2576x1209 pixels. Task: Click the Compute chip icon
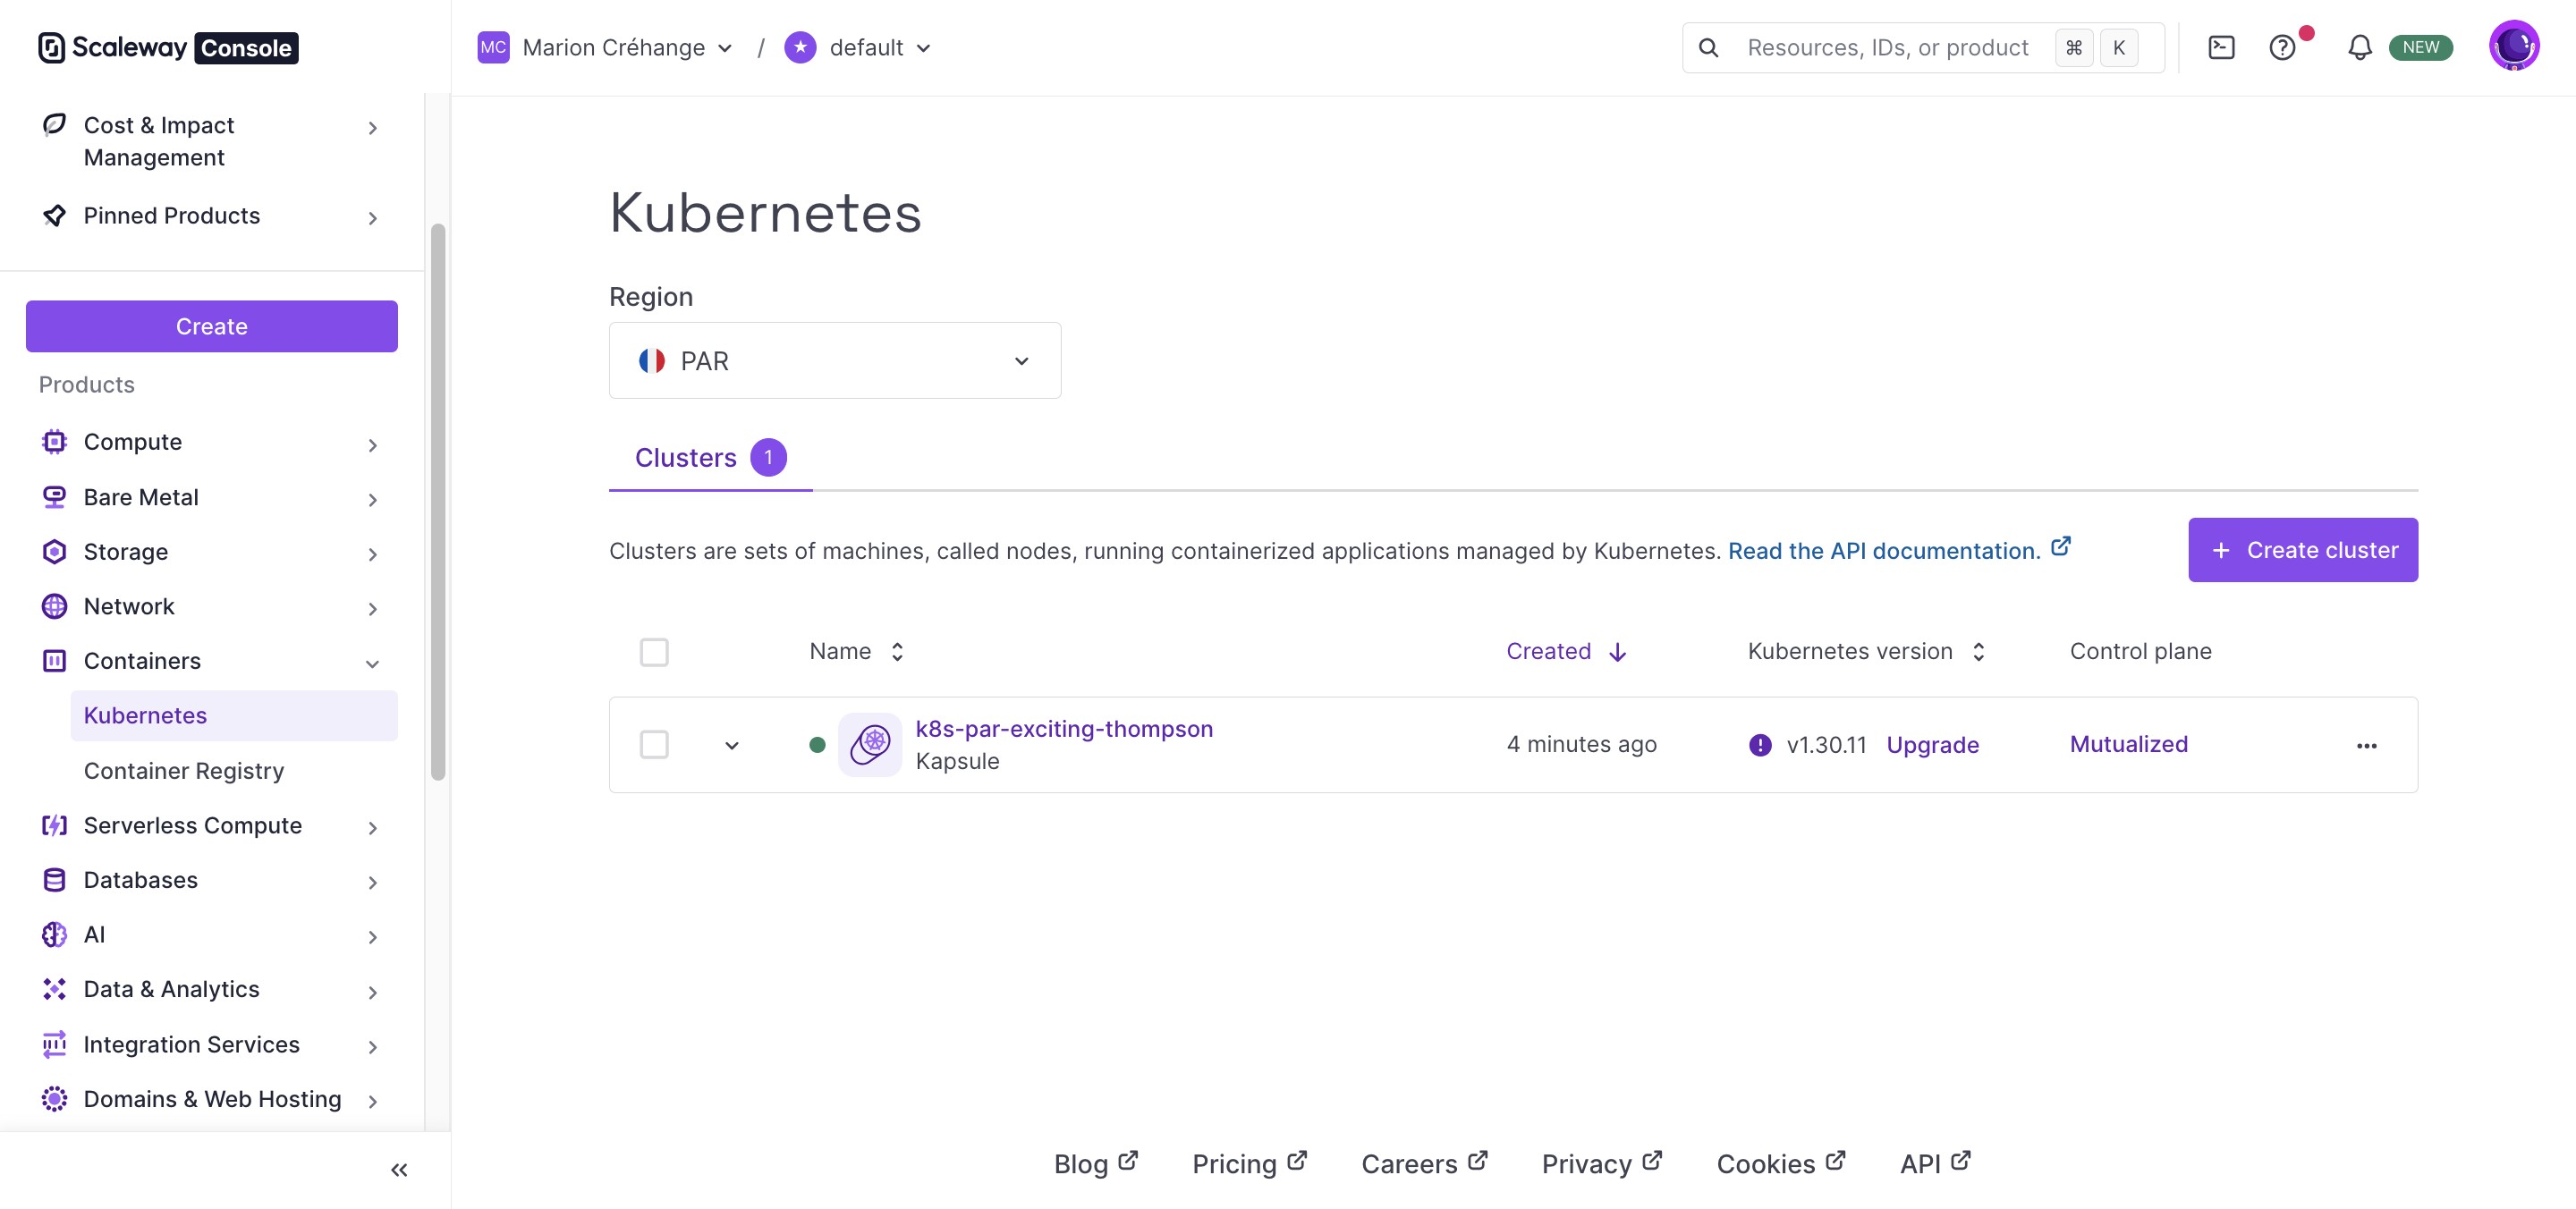pos(54,442)
